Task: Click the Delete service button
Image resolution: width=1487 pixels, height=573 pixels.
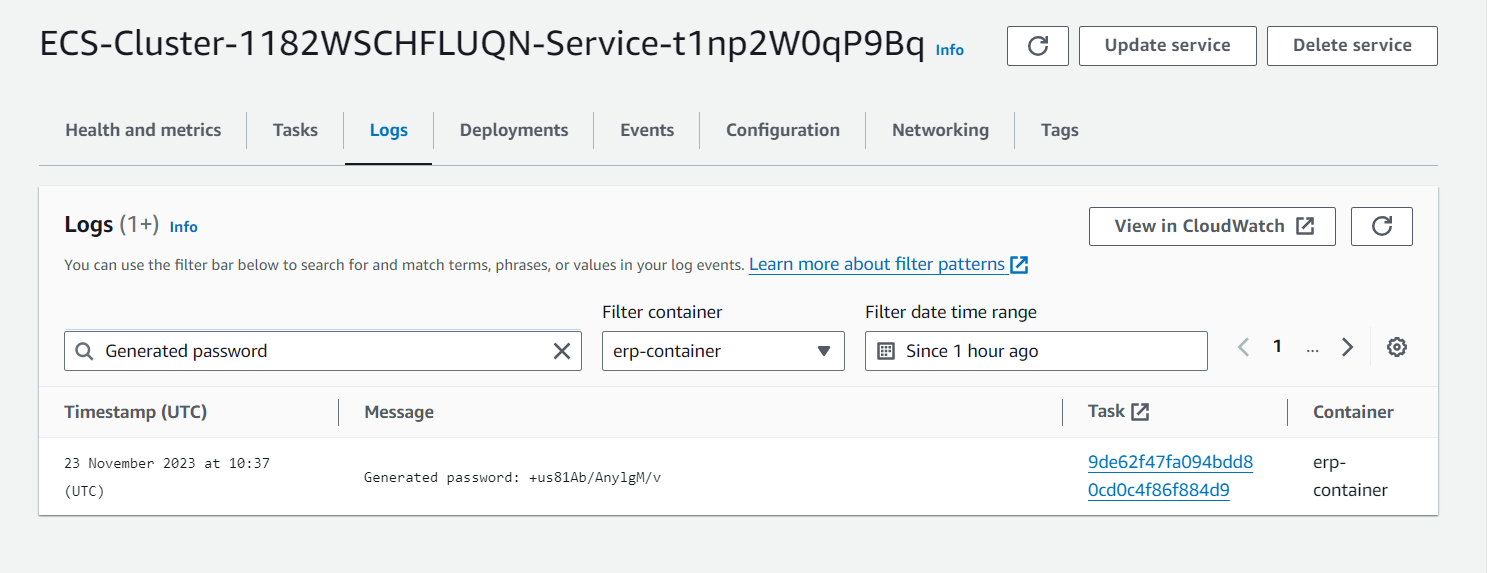Action: [x=1352, y=46]
